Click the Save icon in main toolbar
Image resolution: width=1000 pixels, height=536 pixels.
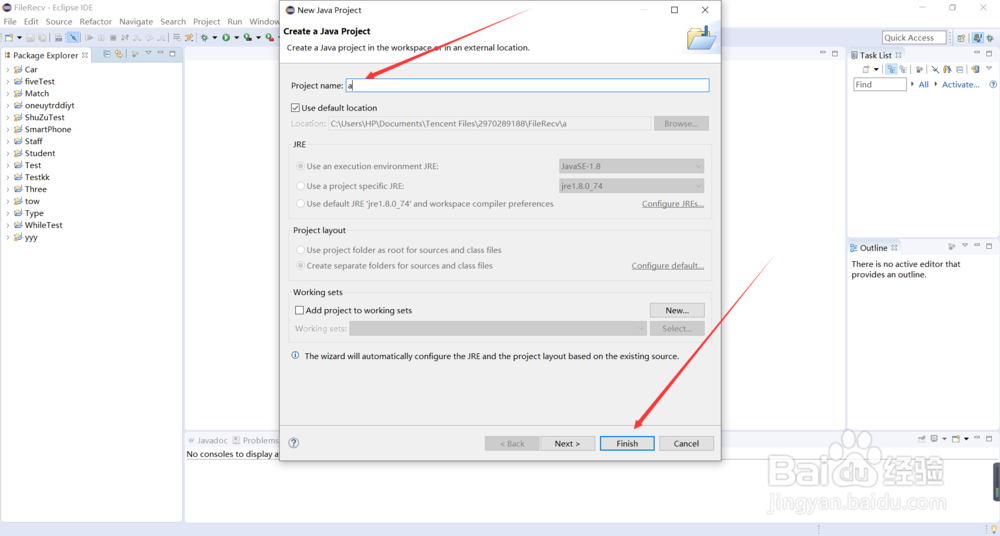[30, 38]
